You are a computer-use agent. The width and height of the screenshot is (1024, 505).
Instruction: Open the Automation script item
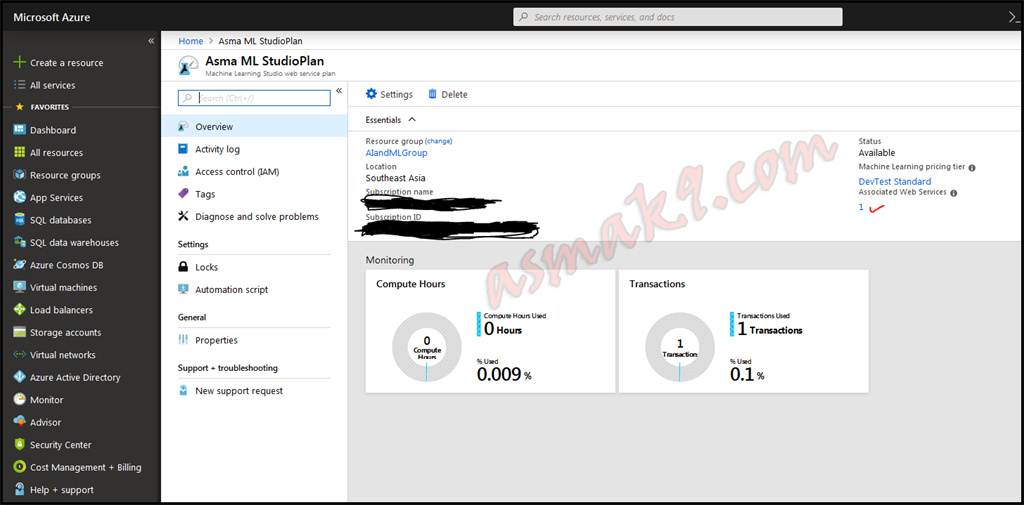(254, 289)
